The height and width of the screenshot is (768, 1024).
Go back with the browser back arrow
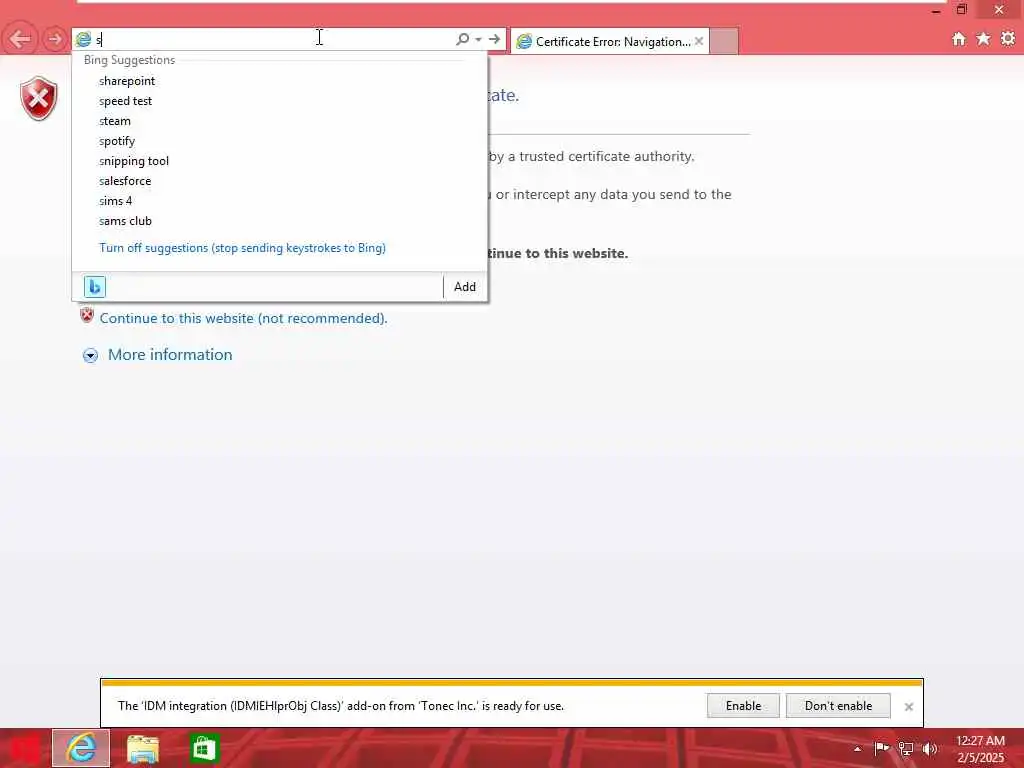click(20, 39)
